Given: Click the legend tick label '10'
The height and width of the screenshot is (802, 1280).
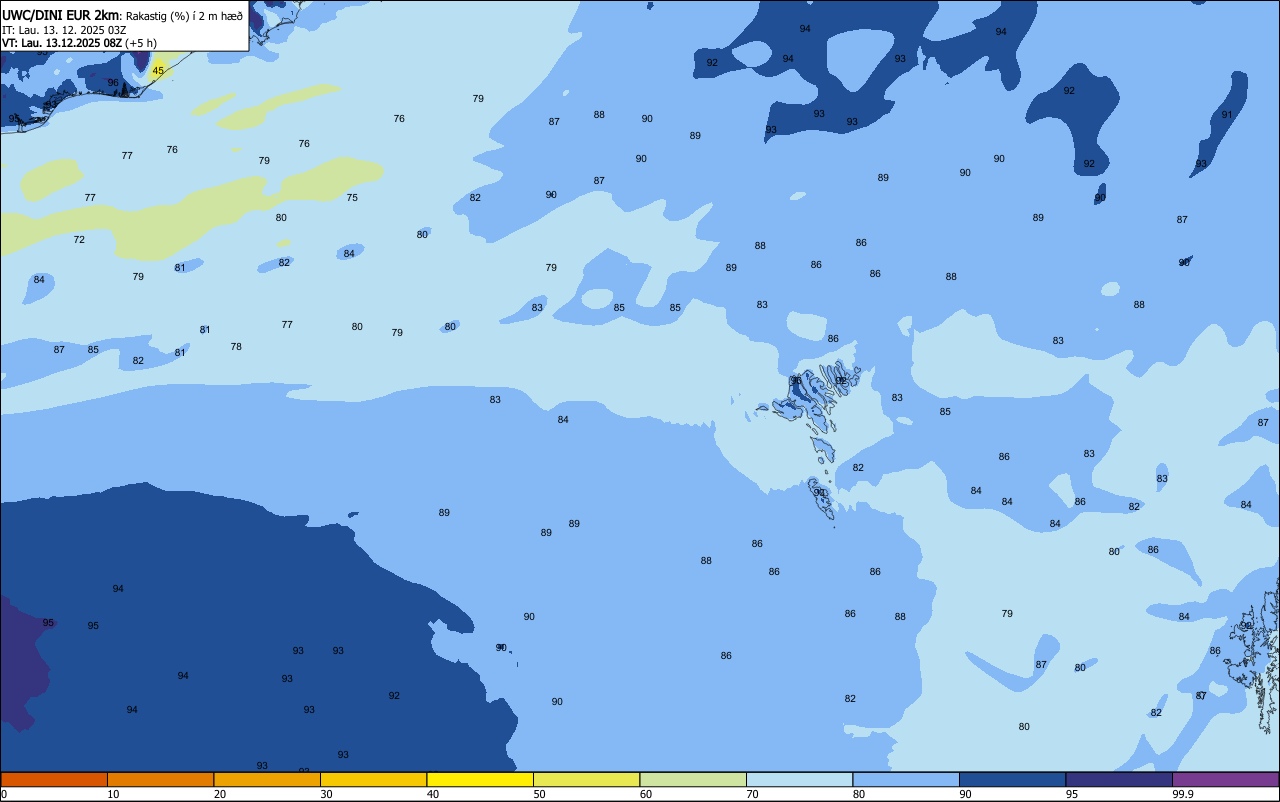Looking at the screenshot, I should (x=113, y=794).
